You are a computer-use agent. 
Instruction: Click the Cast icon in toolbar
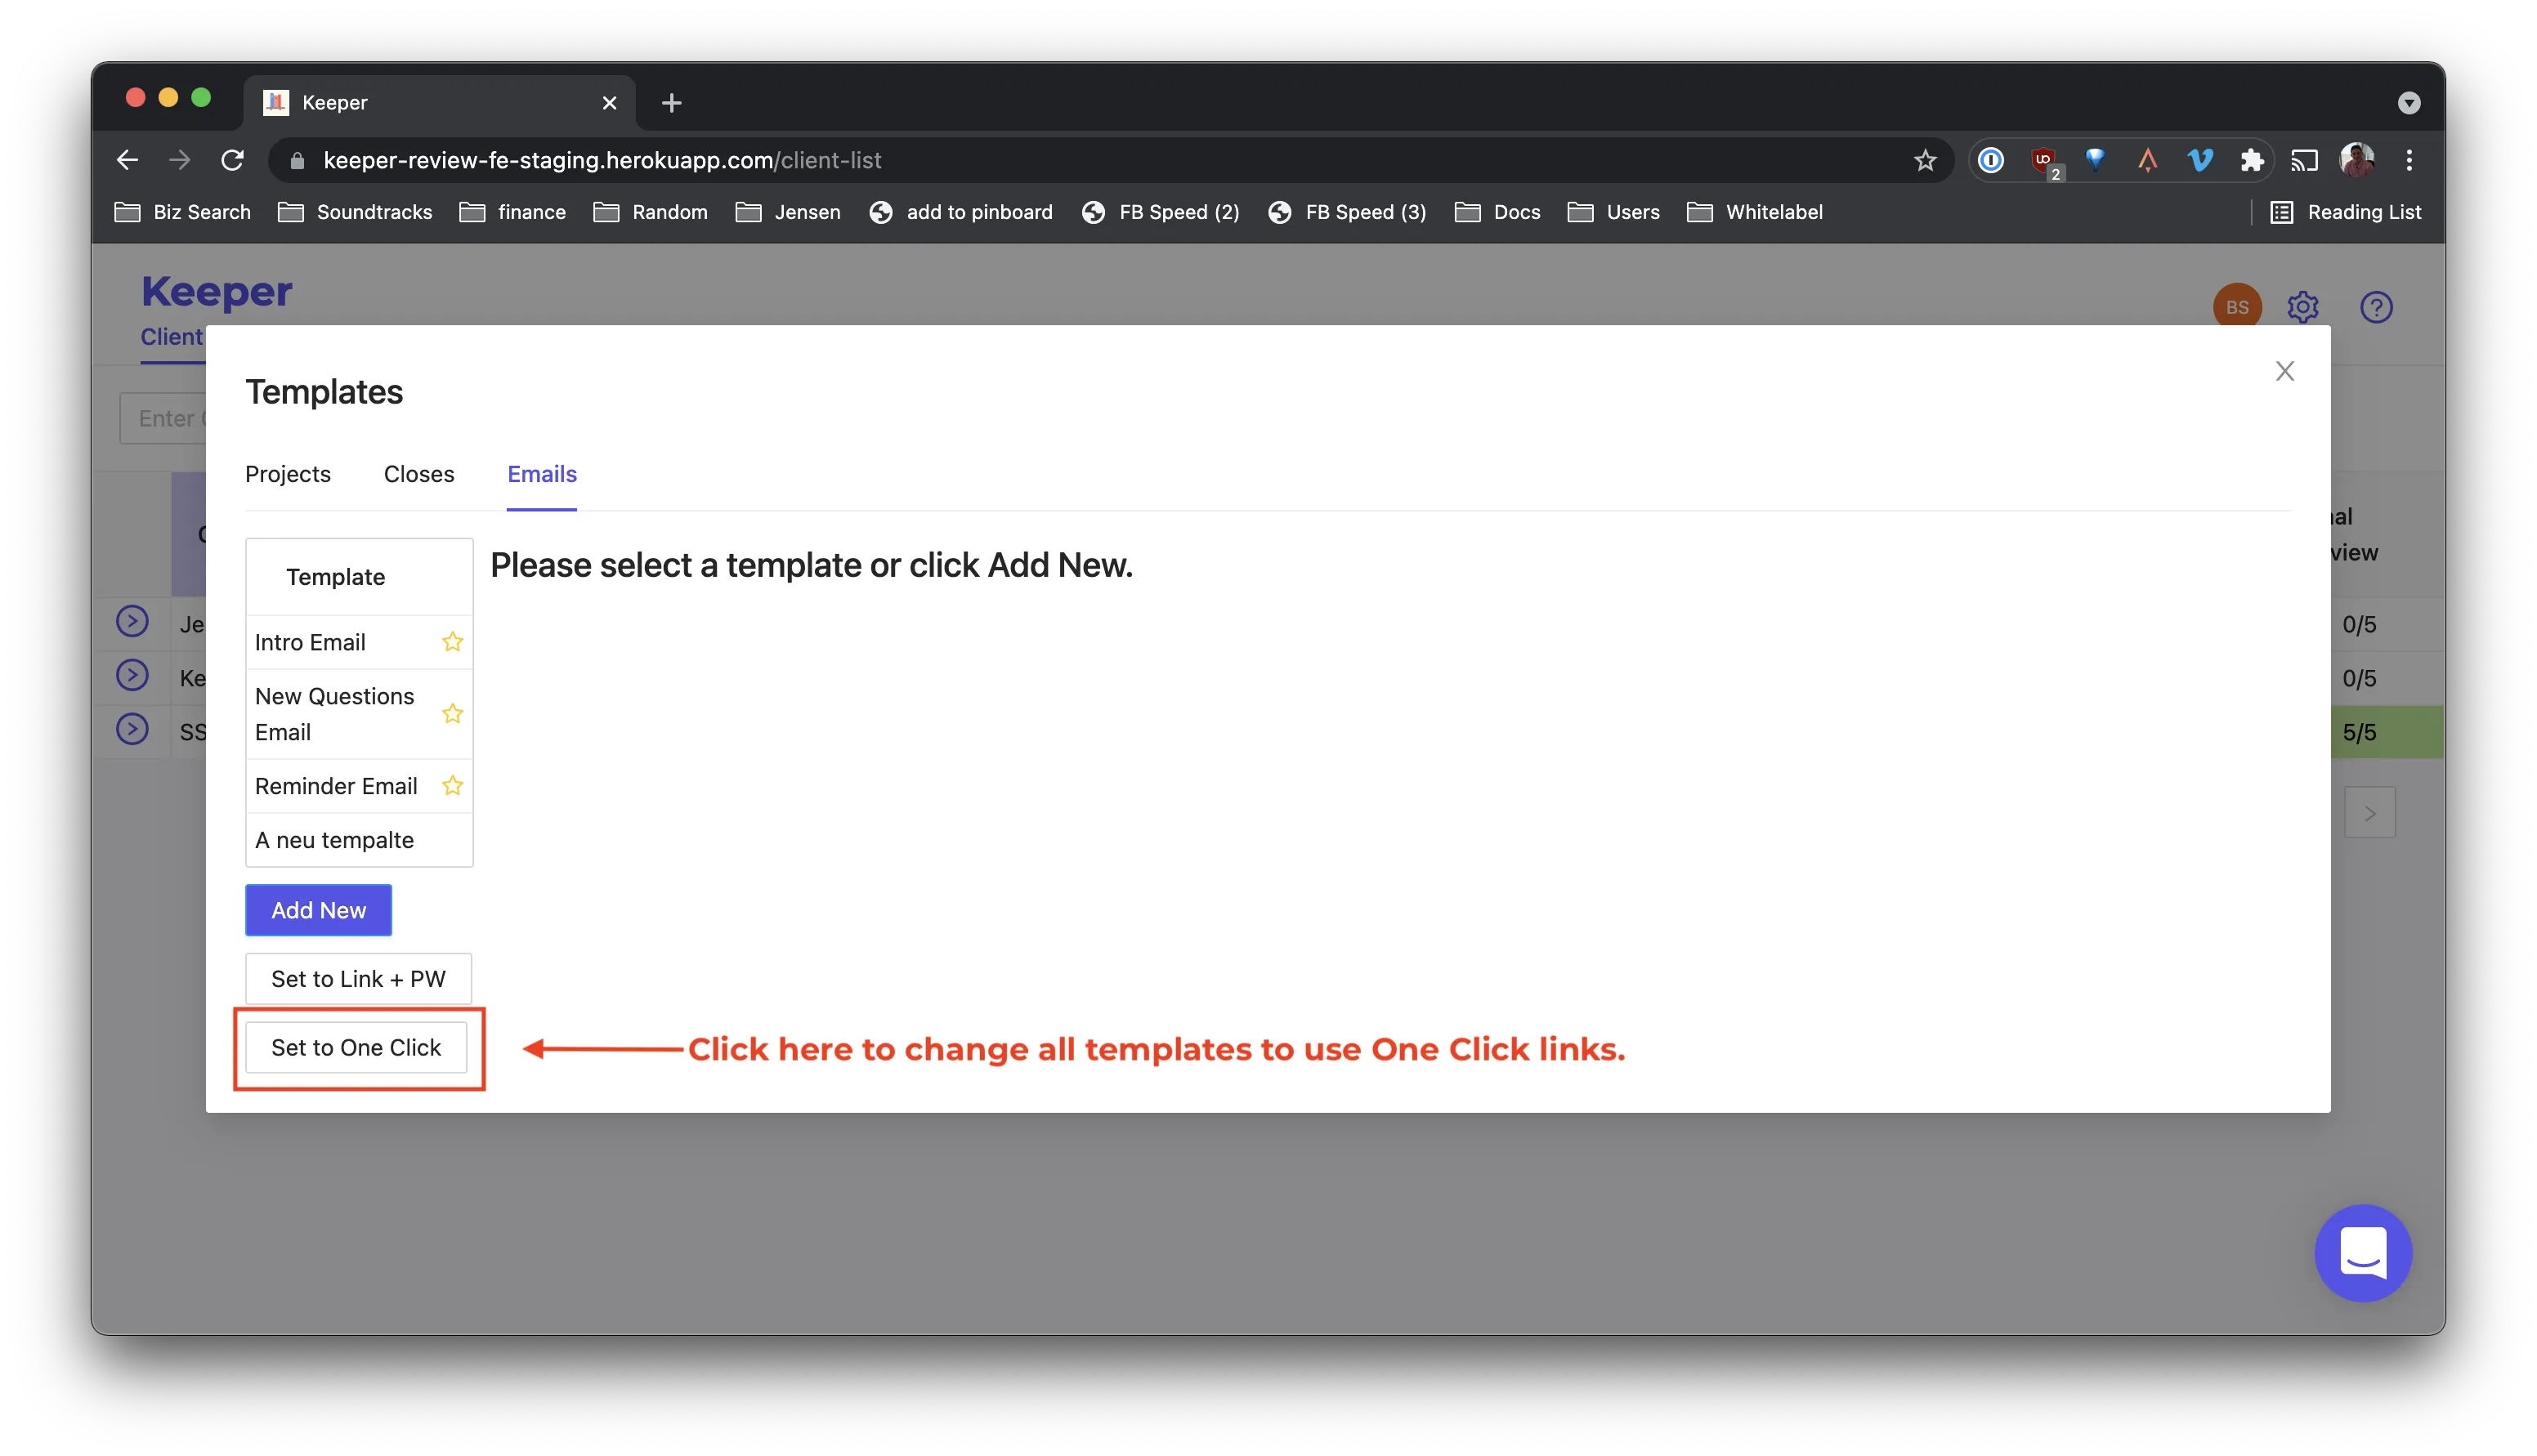point(2304,160)
